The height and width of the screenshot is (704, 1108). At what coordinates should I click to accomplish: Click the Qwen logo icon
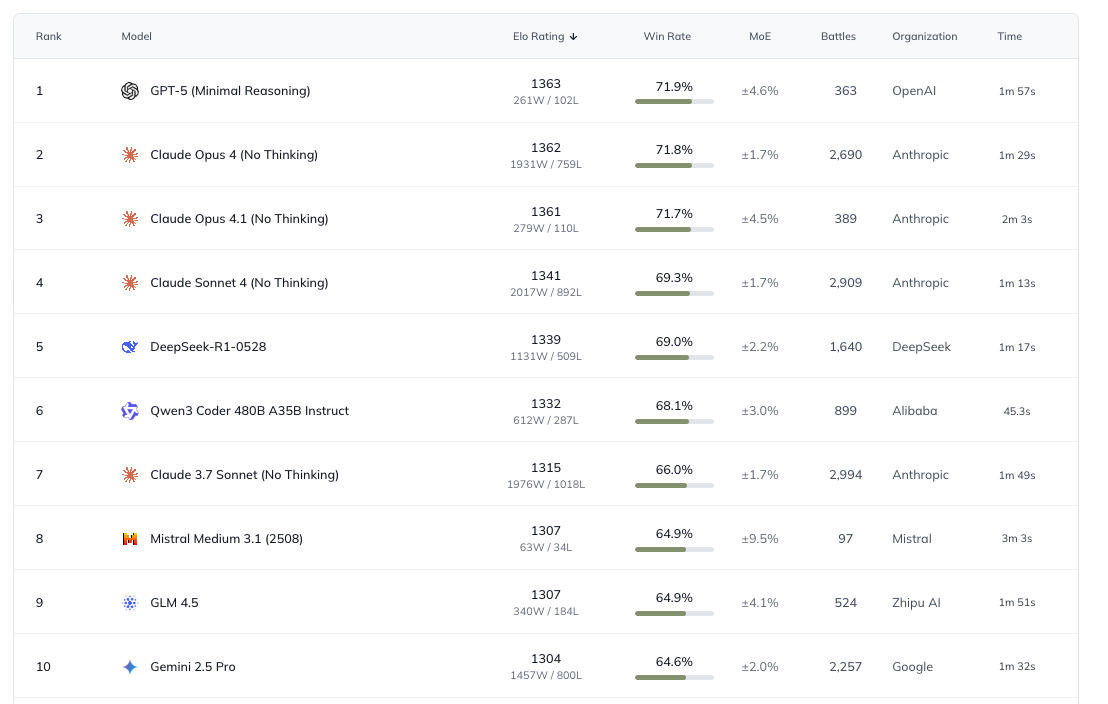tap(130, 411)
